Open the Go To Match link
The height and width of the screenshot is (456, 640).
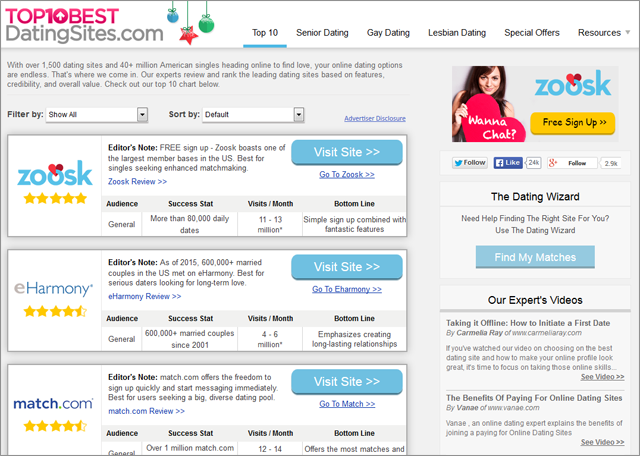coord(347,404)
